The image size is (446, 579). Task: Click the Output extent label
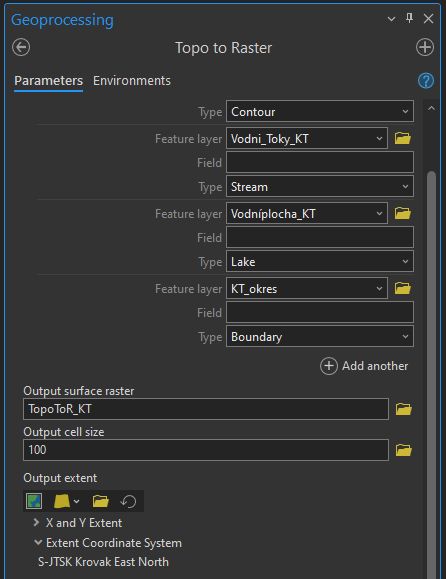pos(60,478)
